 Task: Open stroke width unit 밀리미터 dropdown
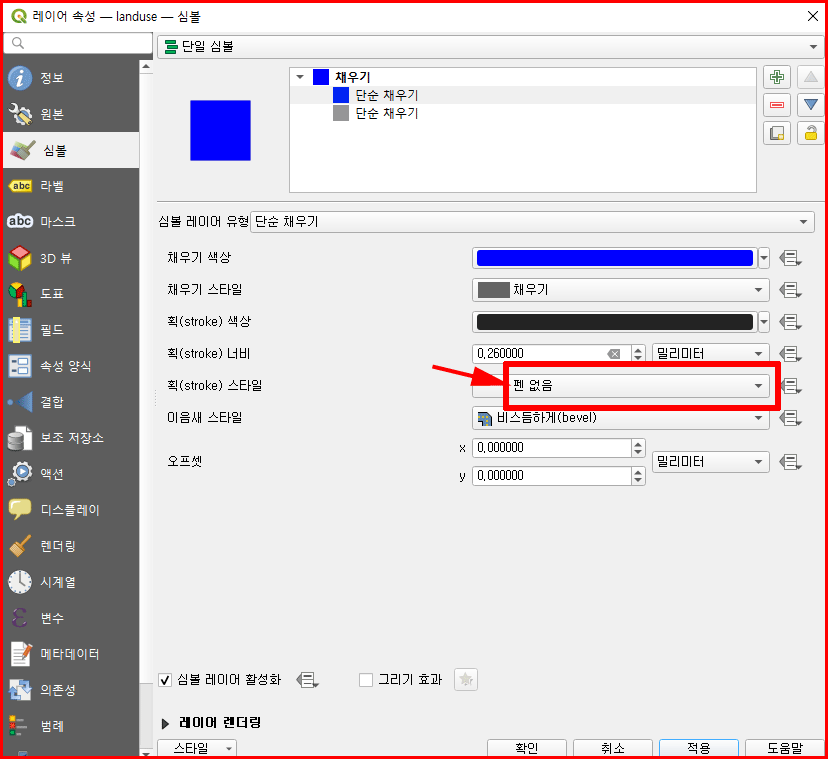[710, 353]
